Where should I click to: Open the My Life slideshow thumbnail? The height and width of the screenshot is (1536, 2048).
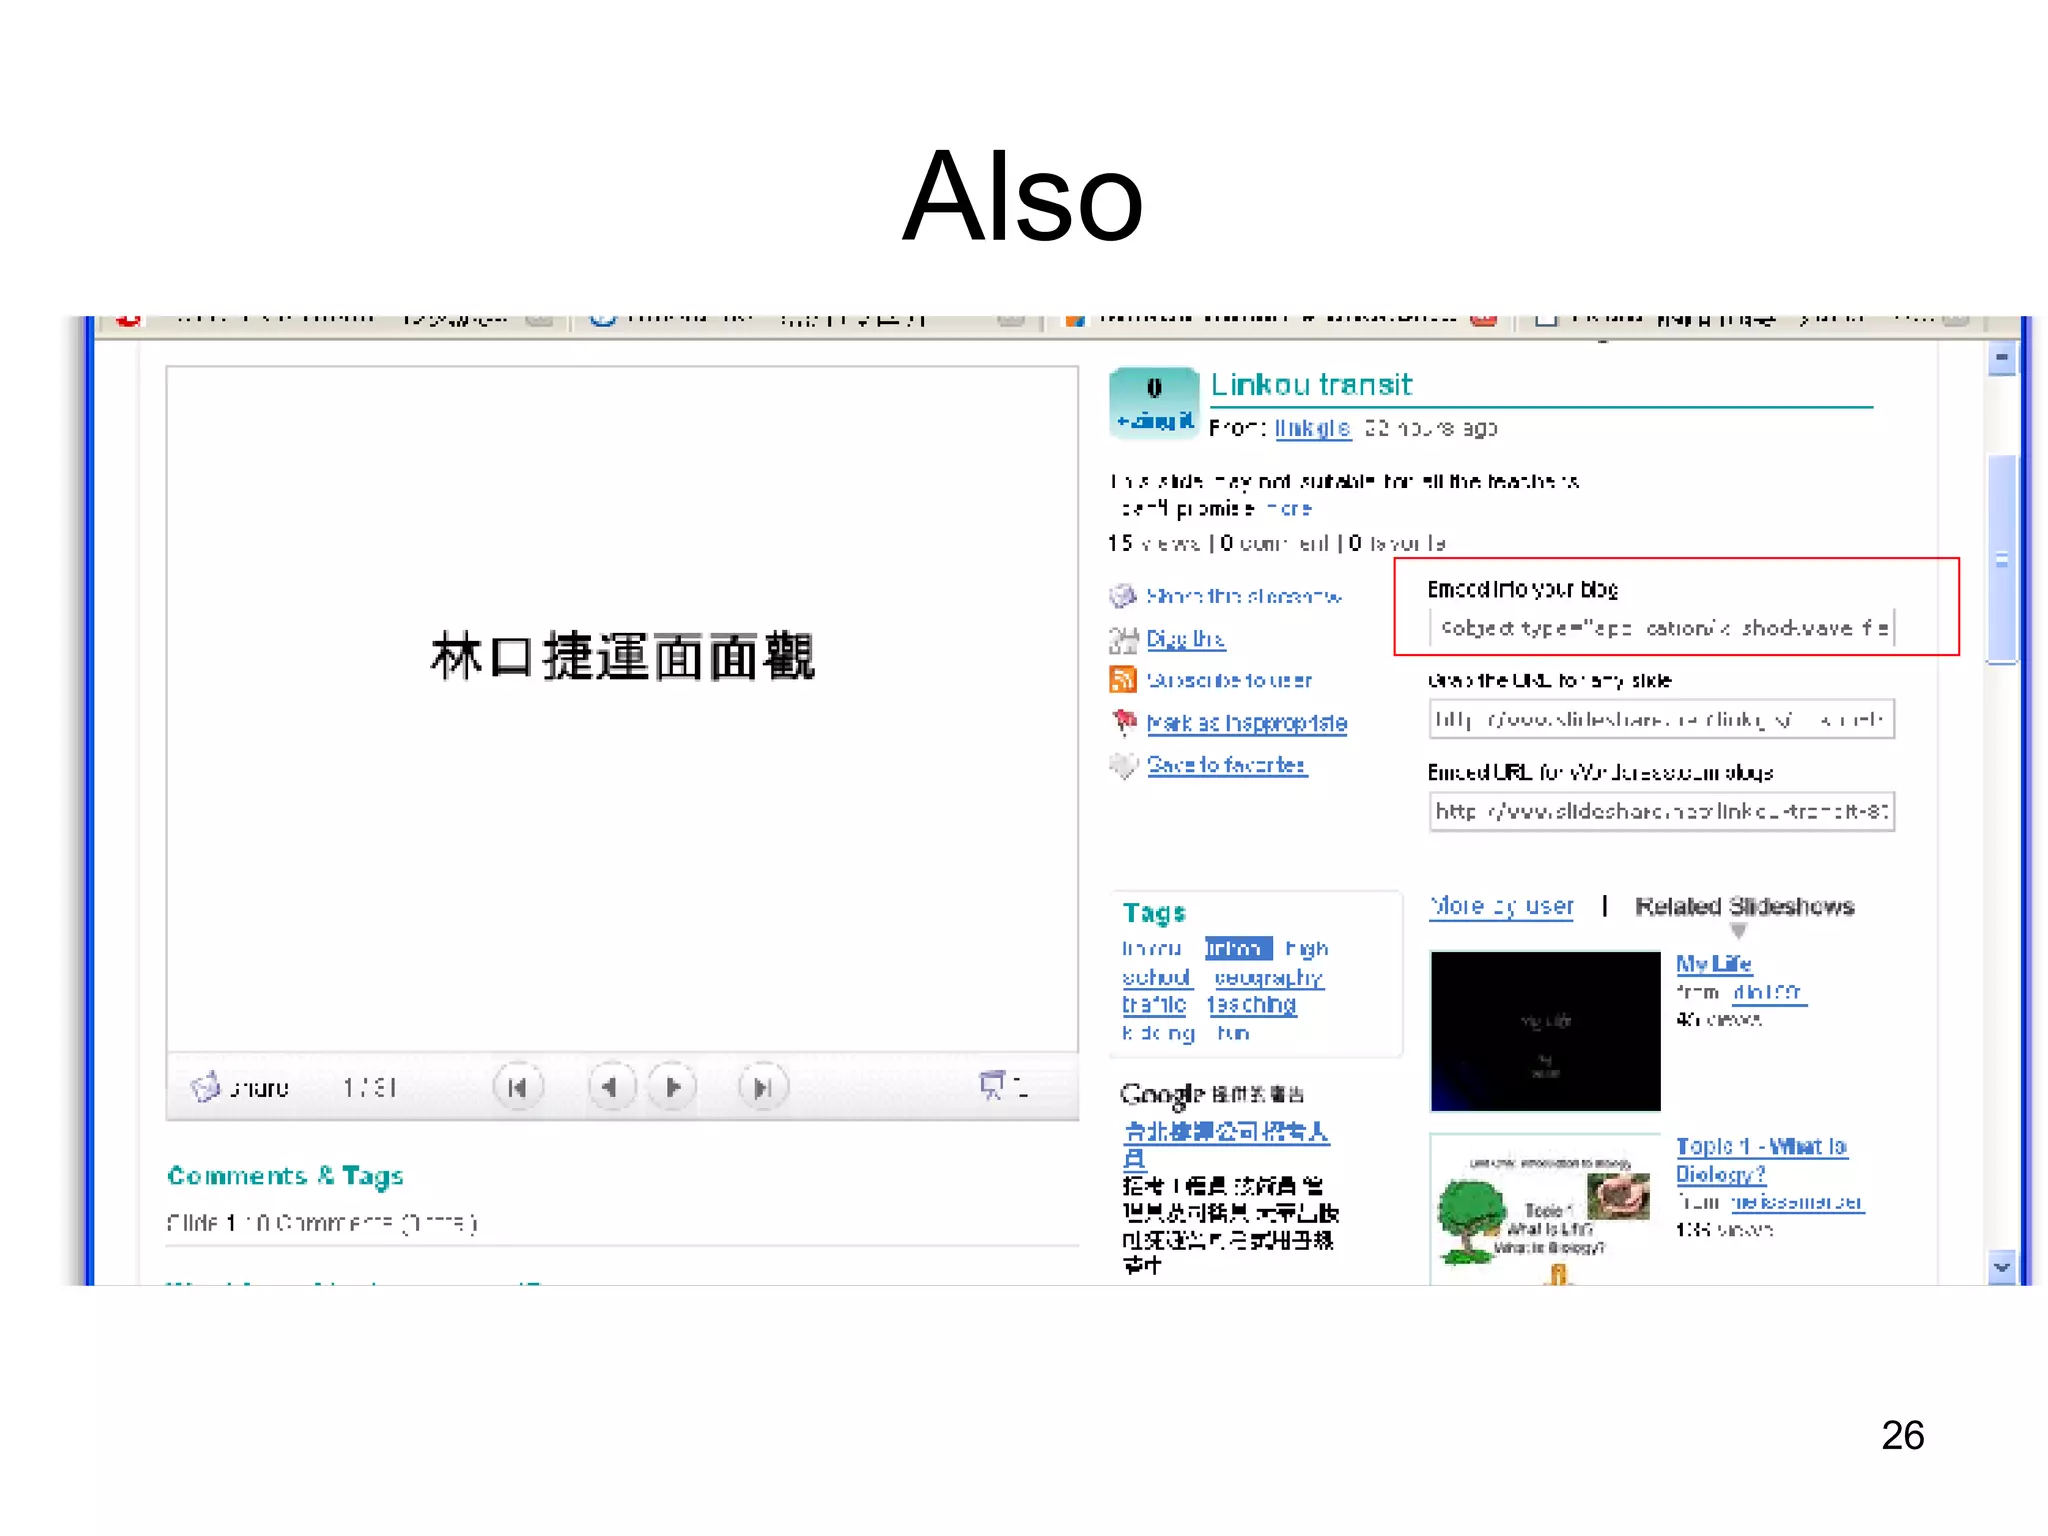click(x=1545, y=1031)
